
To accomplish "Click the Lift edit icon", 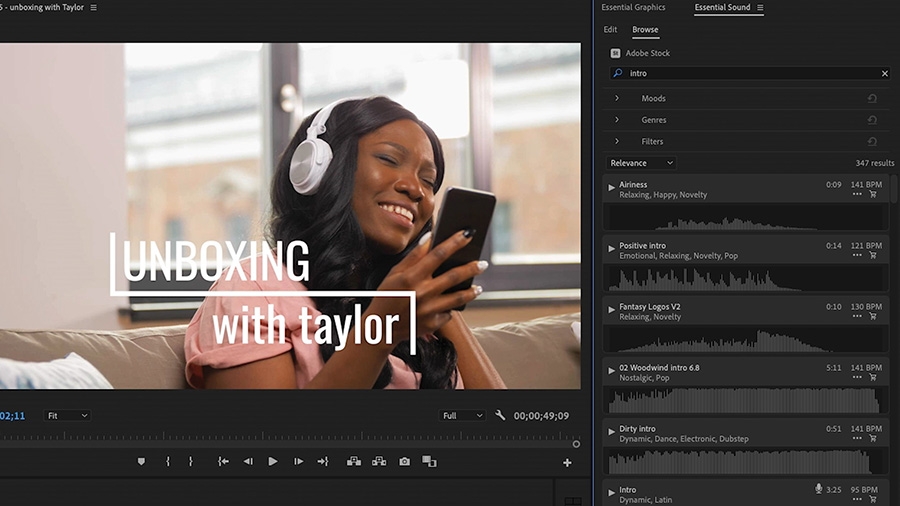I will coord(353,461).
